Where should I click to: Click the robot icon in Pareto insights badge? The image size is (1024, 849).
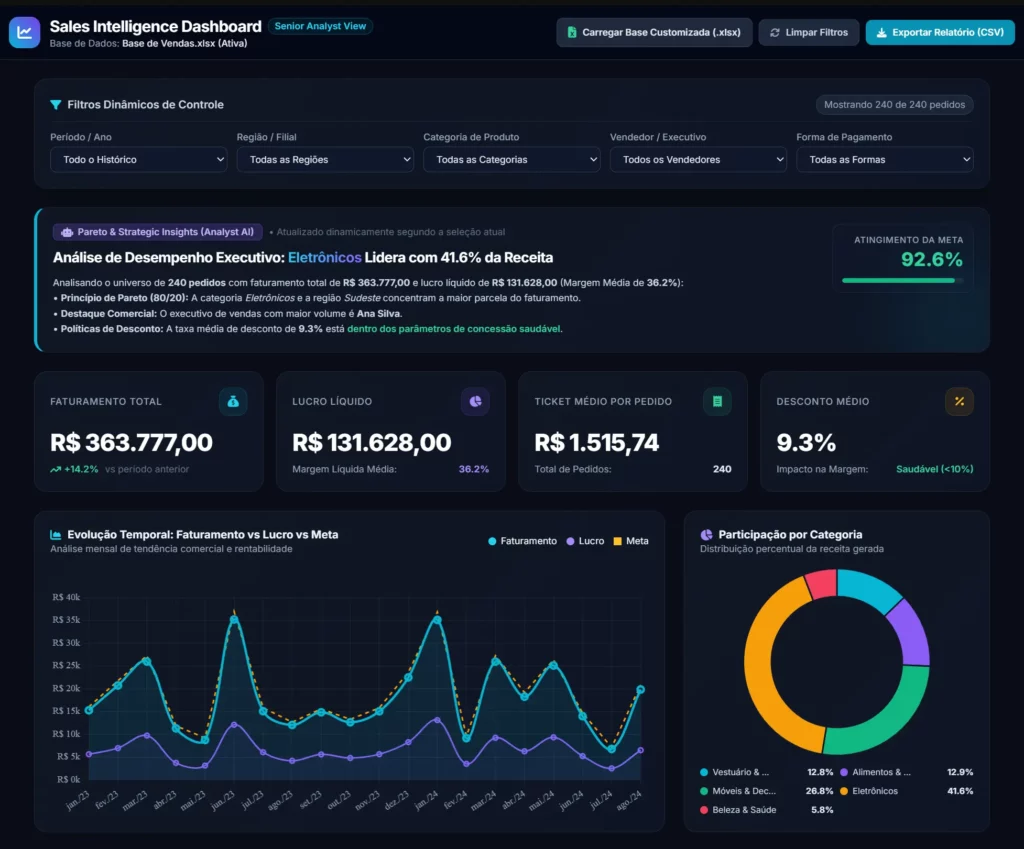click(x=67, y=232)
